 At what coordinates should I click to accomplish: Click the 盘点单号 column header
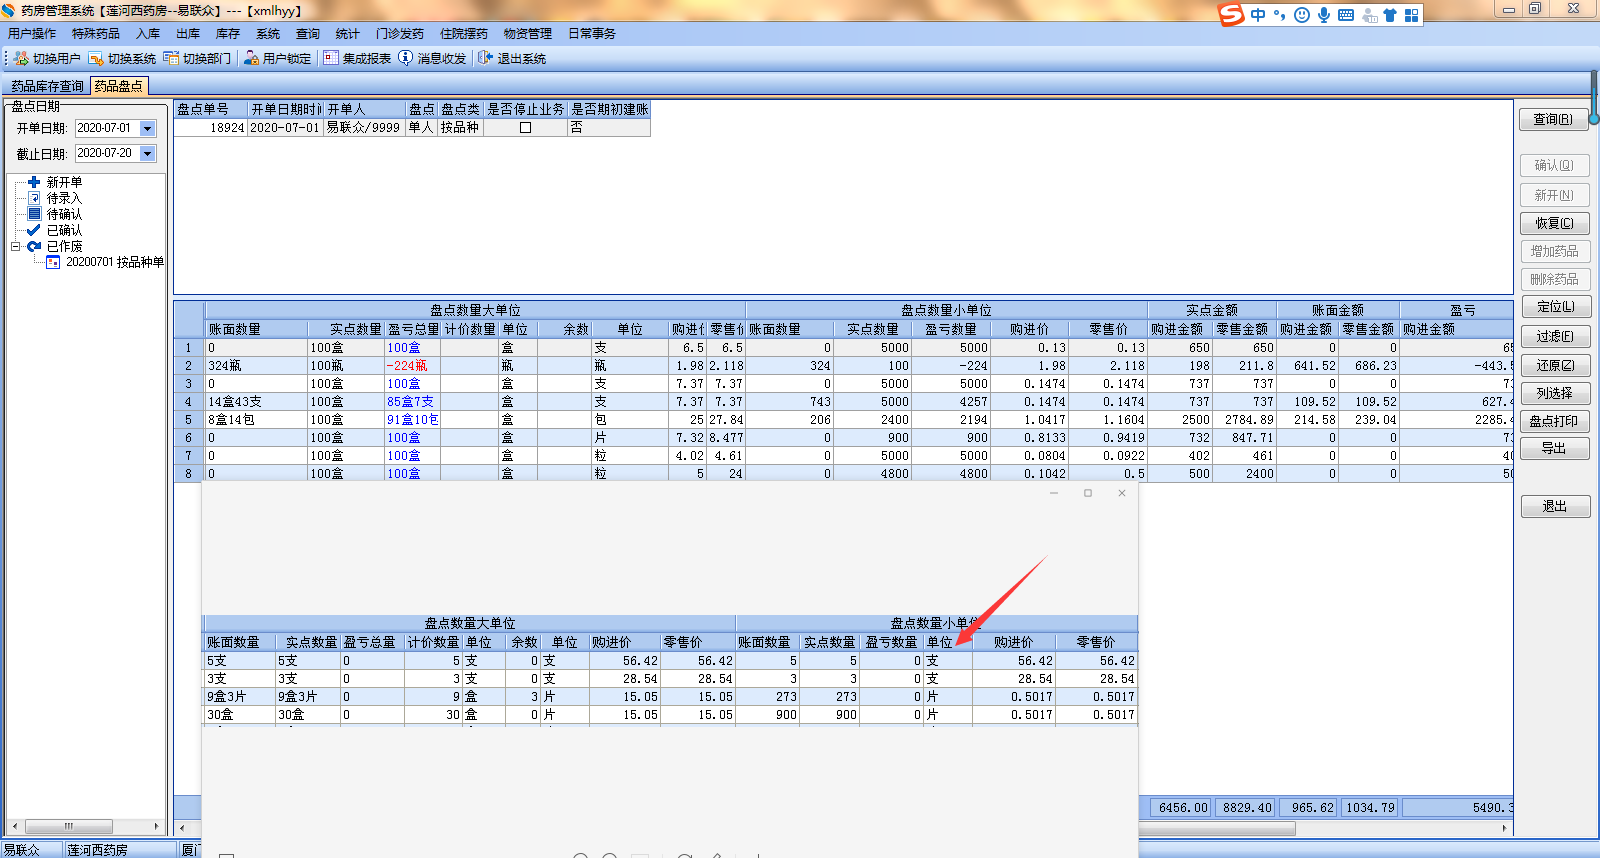[211, 109]
